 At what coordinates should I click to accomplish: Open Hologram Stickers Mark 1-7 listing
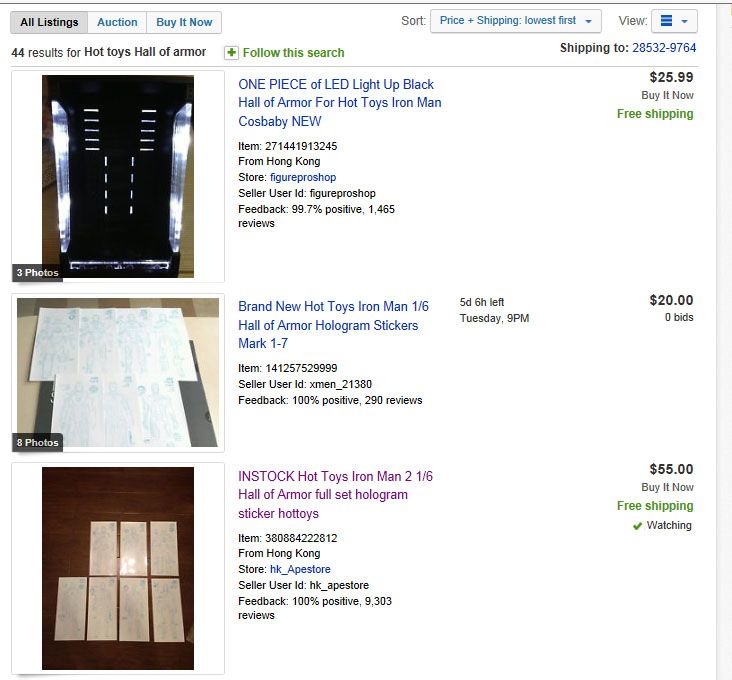[x=333, y=325]
